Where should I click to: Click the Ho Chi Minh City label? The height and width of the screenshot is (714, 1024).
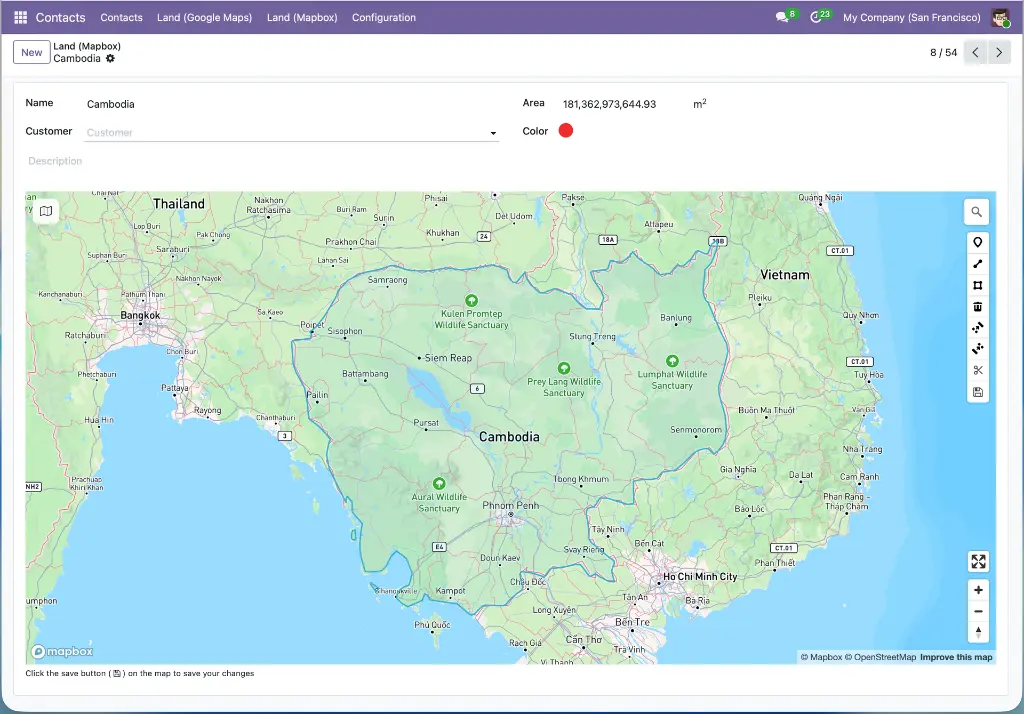pyautogui.click(x=700, y=576)
